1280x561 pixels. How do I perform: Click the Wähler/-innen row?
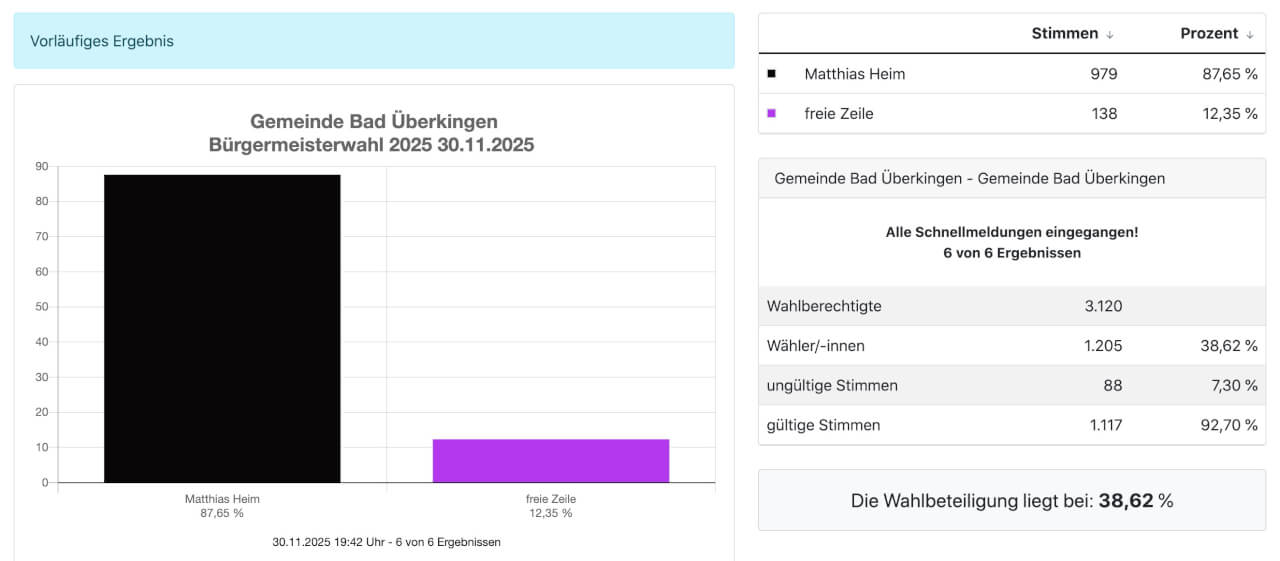click(x=1011, y=346)
